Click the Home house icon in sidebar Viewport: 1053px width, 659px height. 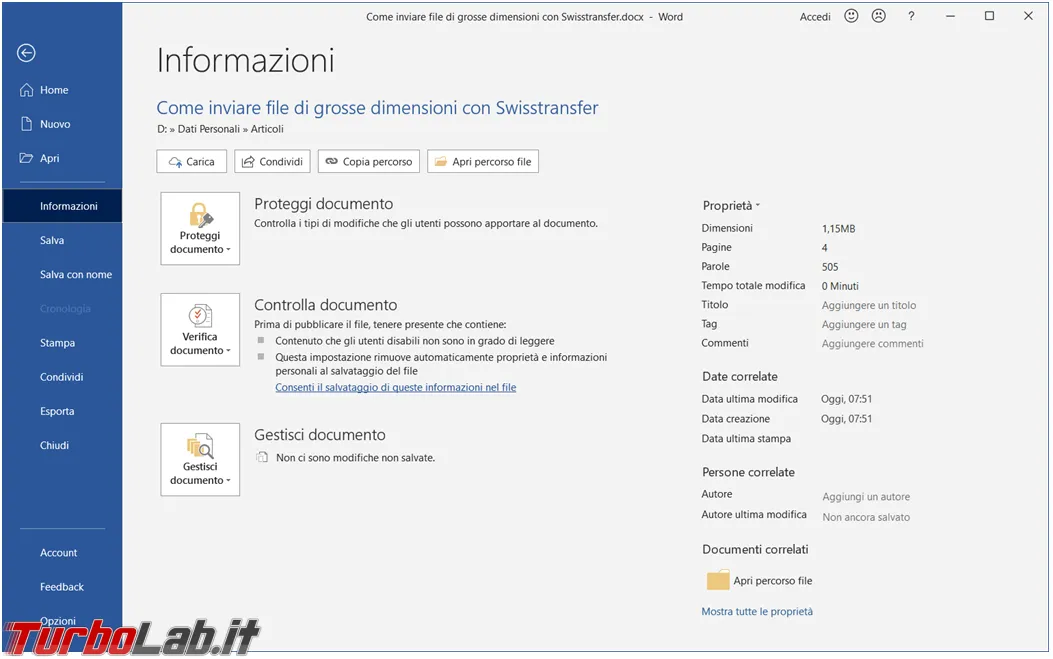click(26, 90)
